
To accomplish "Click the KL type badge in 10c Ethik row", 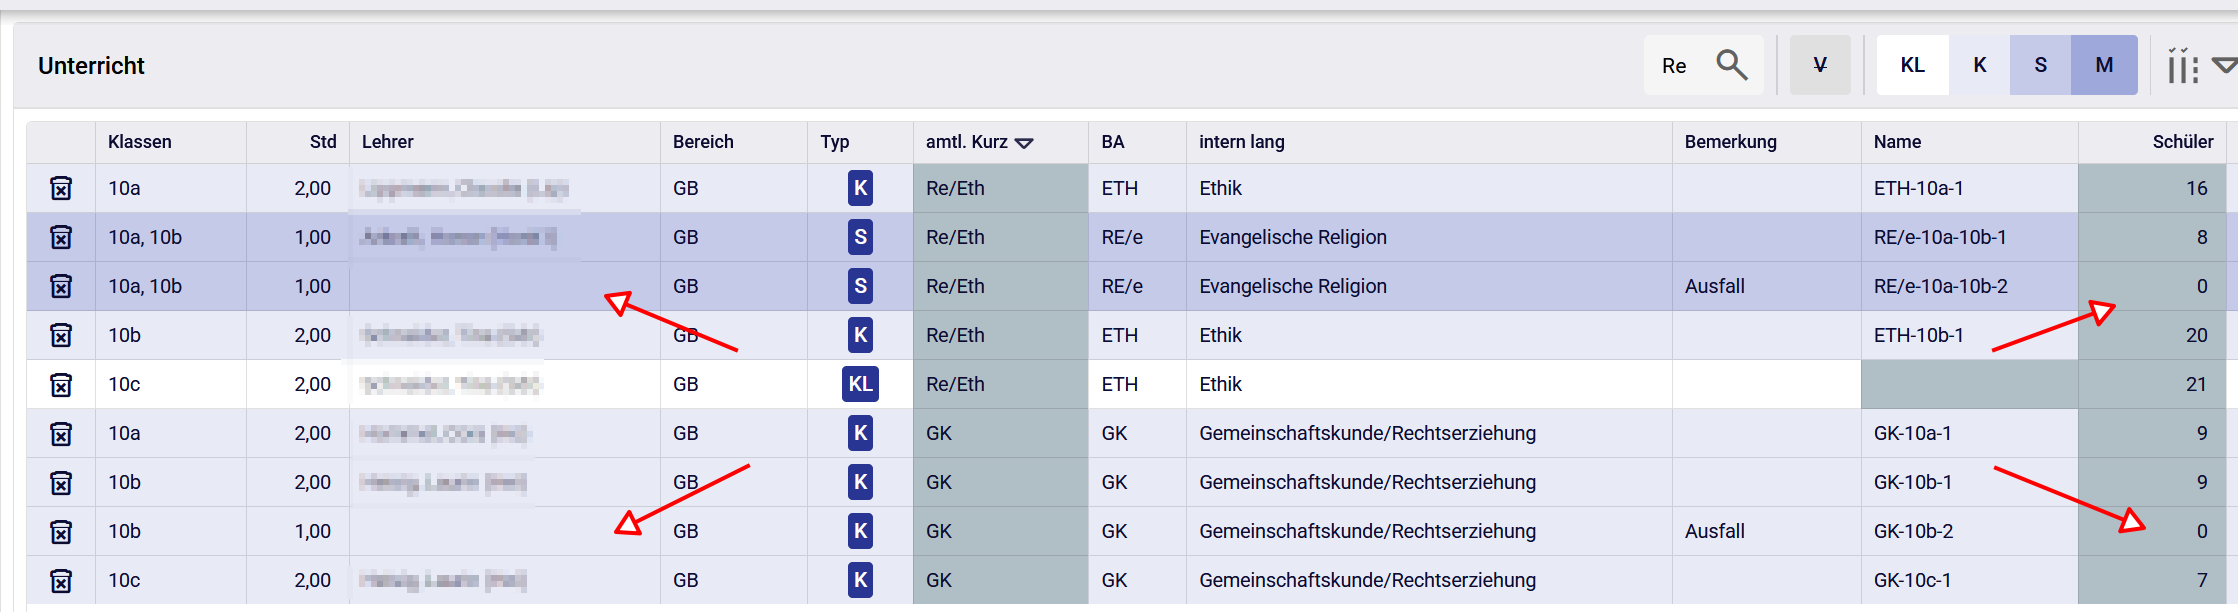I will (x=860, y=384).
